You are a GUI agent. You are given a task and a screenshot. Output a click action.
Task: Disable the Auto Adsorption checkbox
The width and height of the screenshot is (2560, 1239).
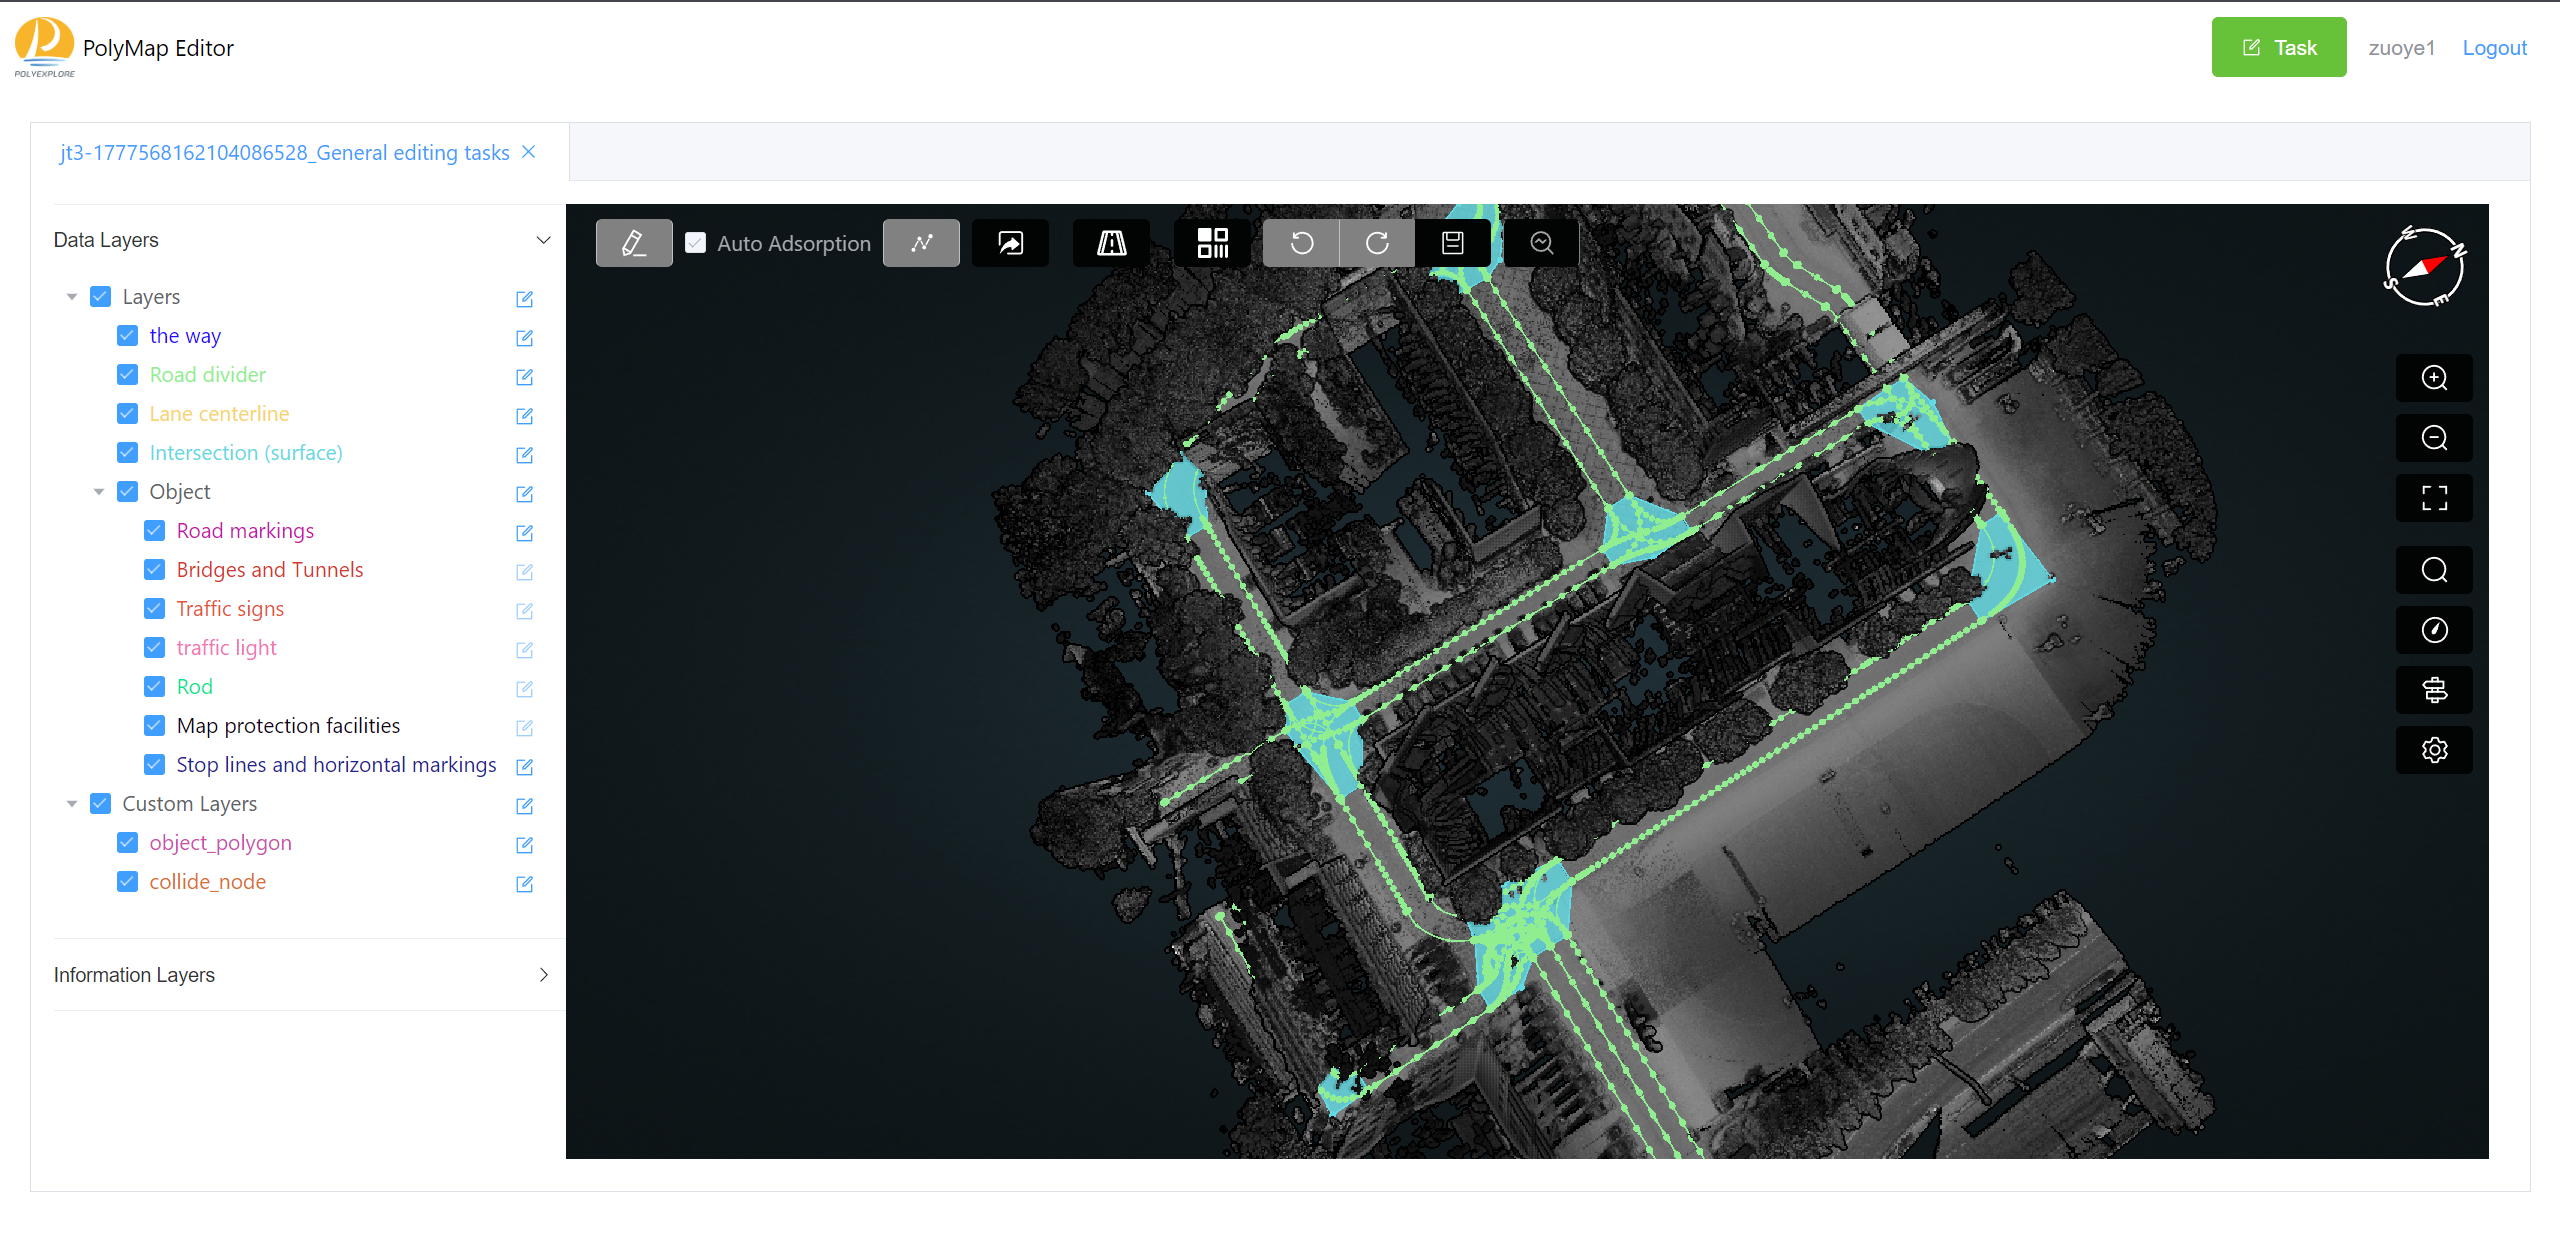click(x=696, y=242)
